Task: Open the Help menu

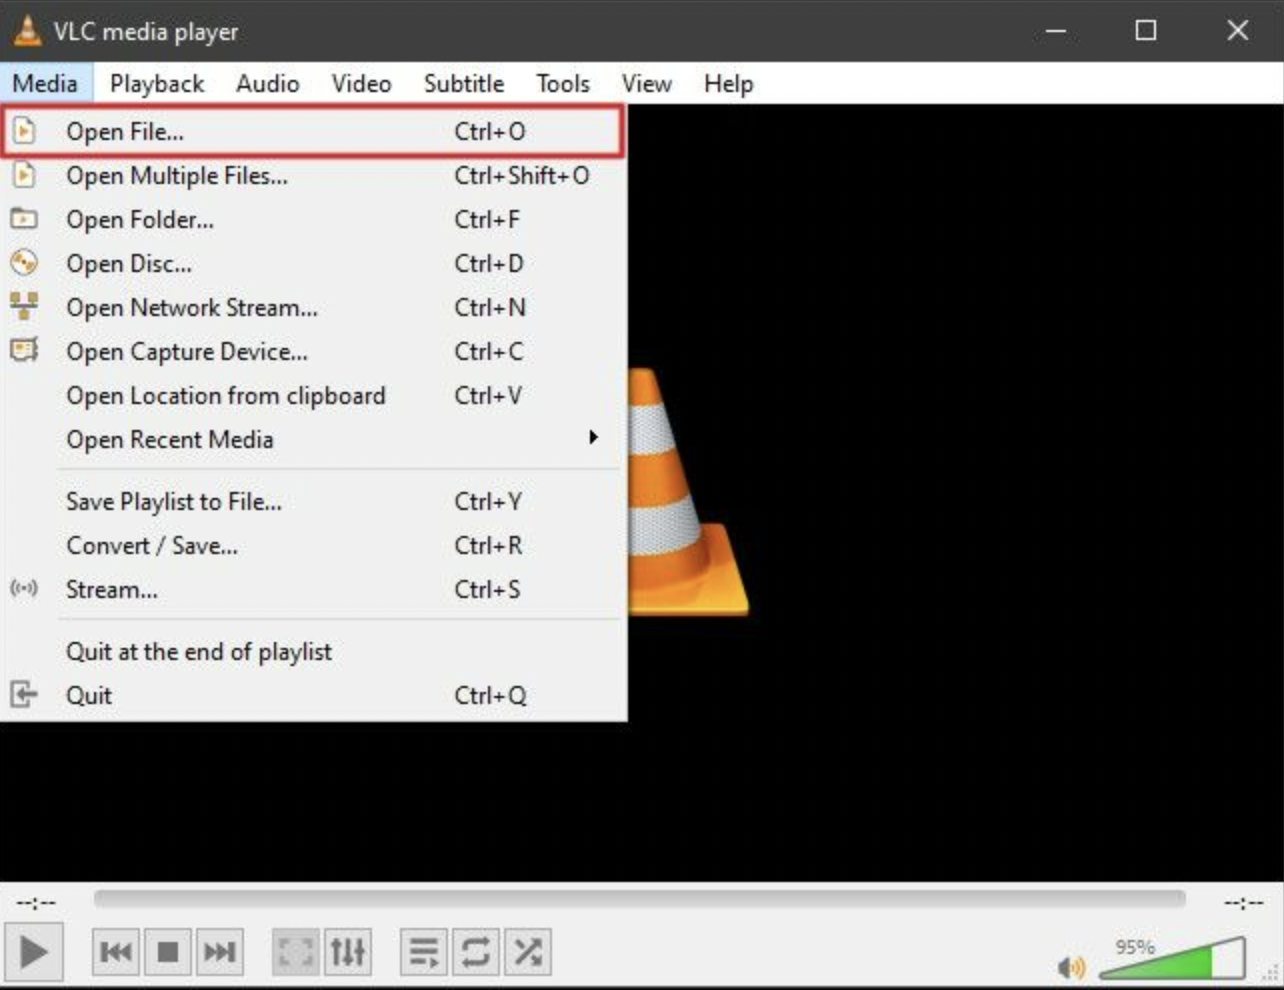Action: coord(728,83)
